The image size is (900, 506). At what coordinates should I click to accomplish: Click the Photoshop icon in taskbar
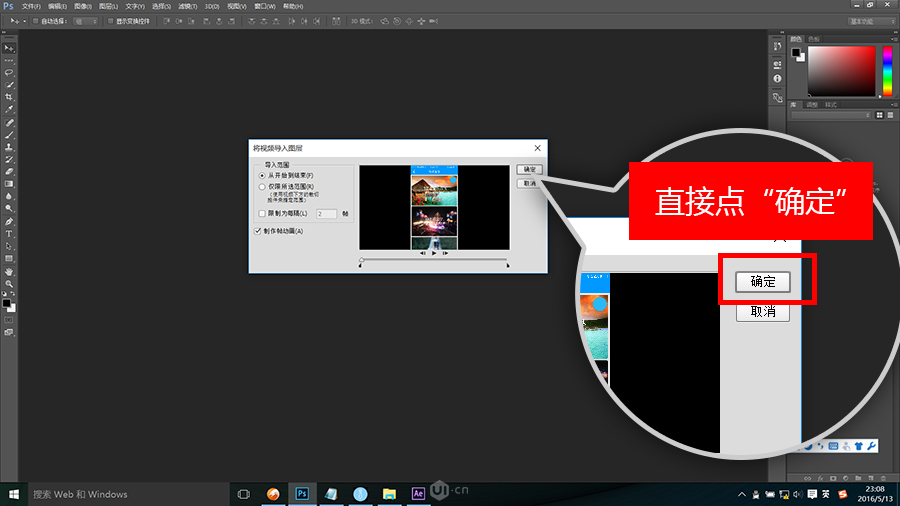(x=302, y=494)
